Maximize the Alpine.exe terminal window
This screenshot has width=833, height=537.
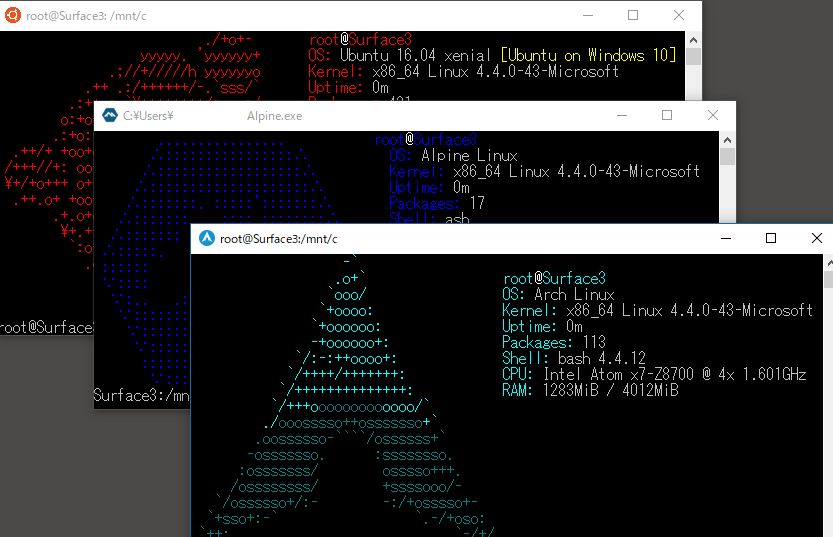click(667, 116)
